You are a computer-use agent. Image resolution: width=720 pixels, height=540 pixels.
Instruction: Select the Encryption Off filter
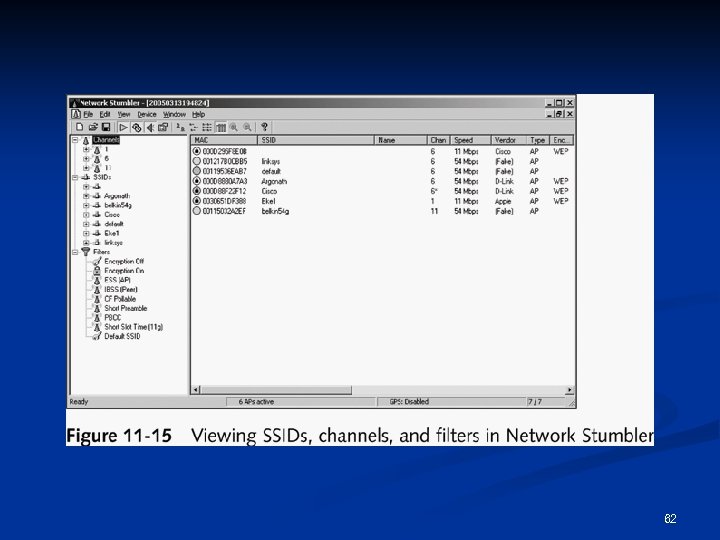tap(124, 261)
